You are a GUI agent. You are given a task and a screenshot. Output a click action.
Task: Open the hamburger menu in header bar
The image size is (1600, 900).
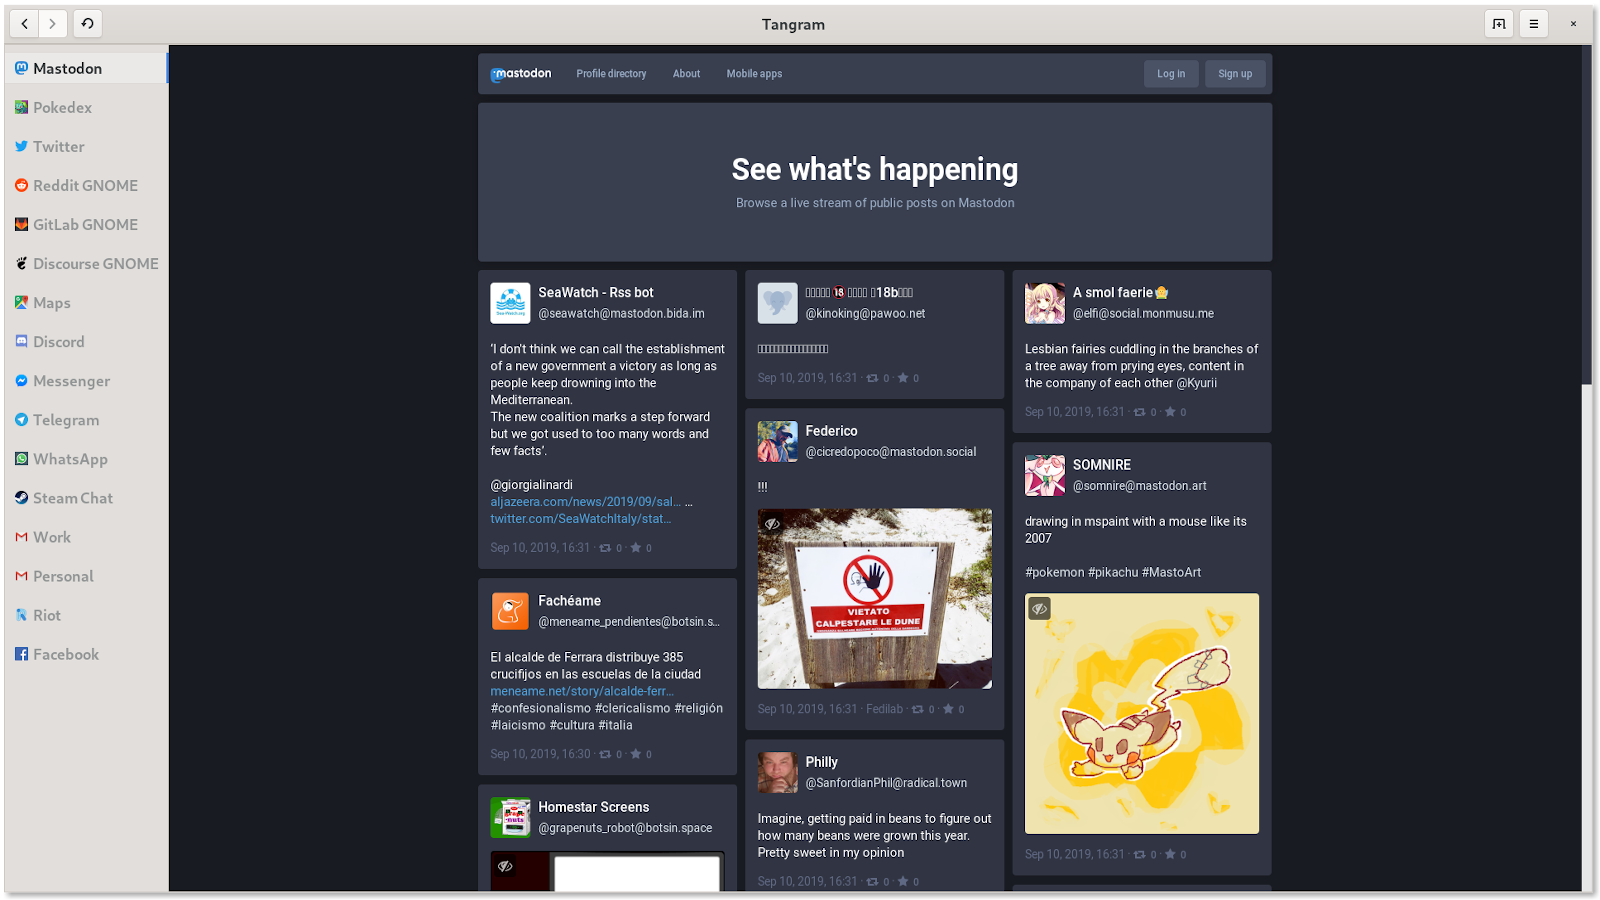click(1534, 24)
